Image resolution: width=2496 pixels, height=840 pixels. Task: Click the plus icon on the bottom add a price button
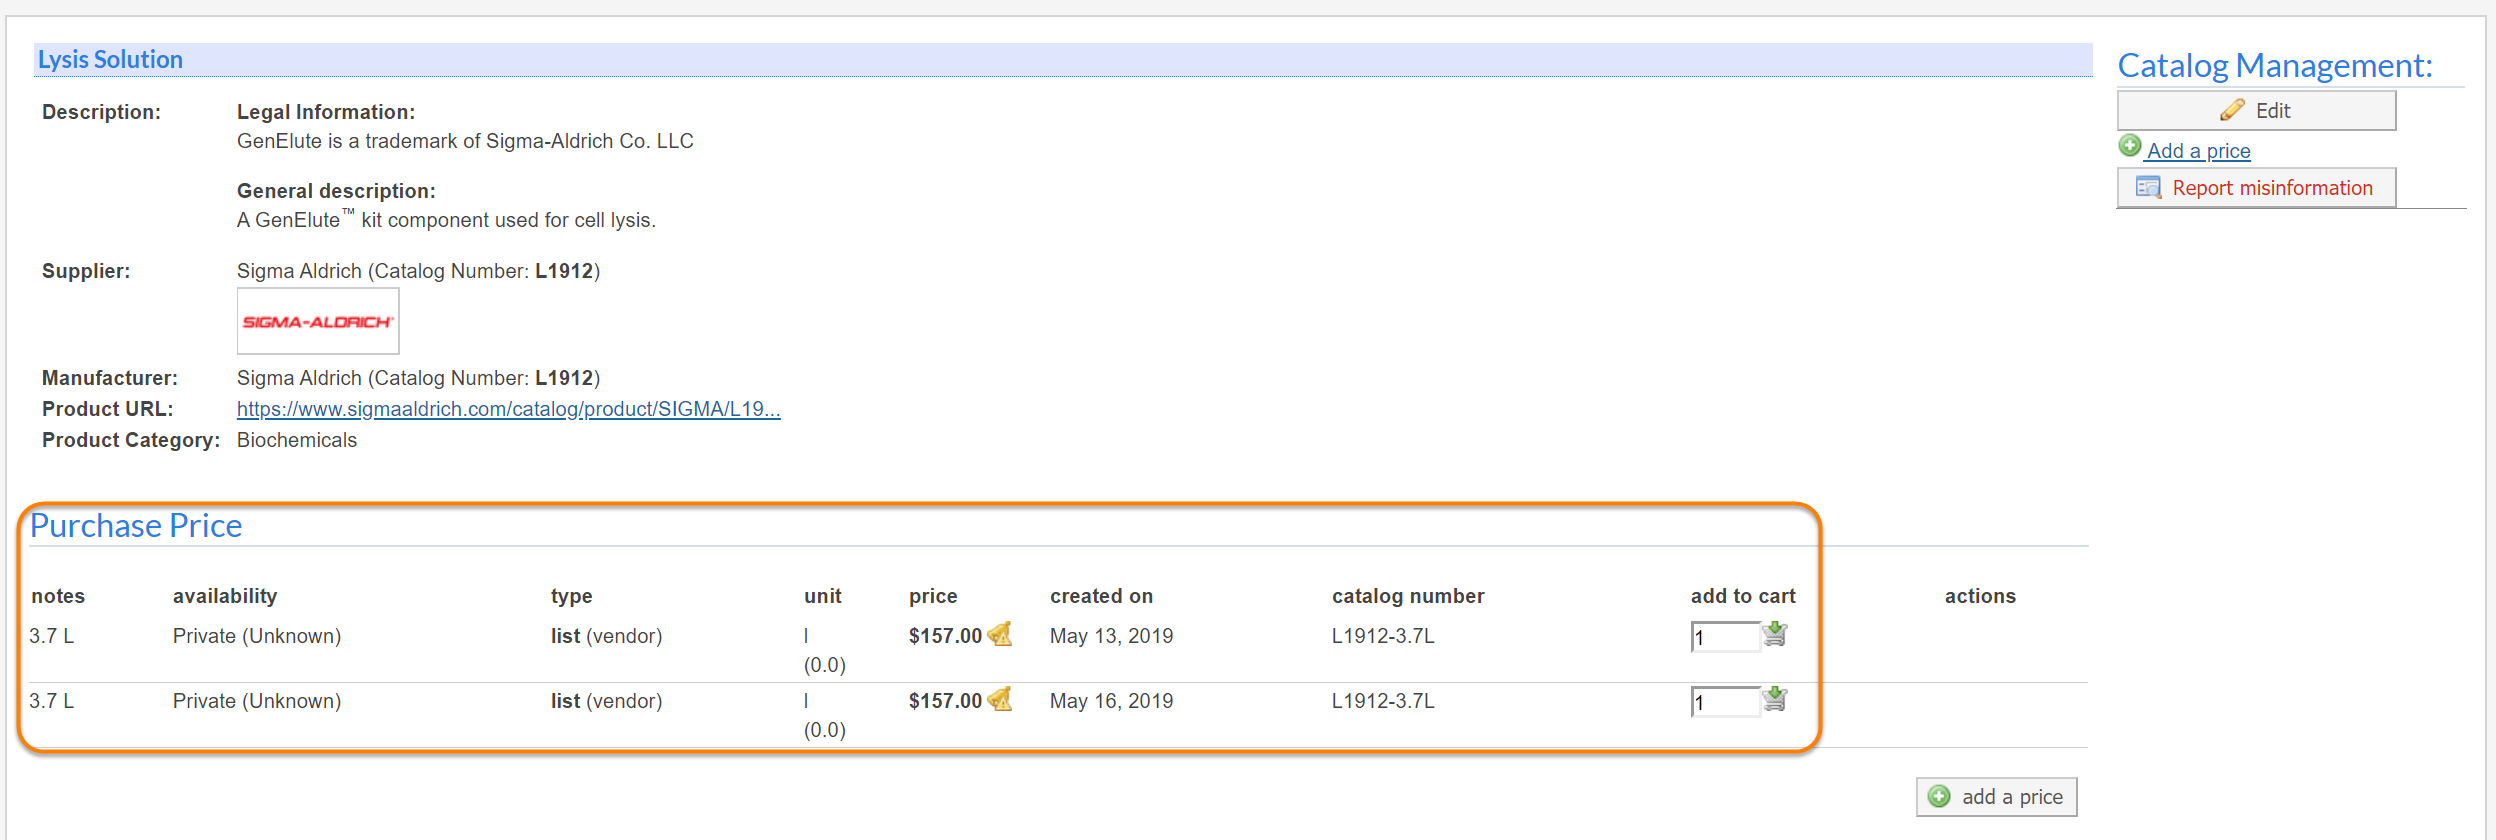click(x=1939, y=796)
